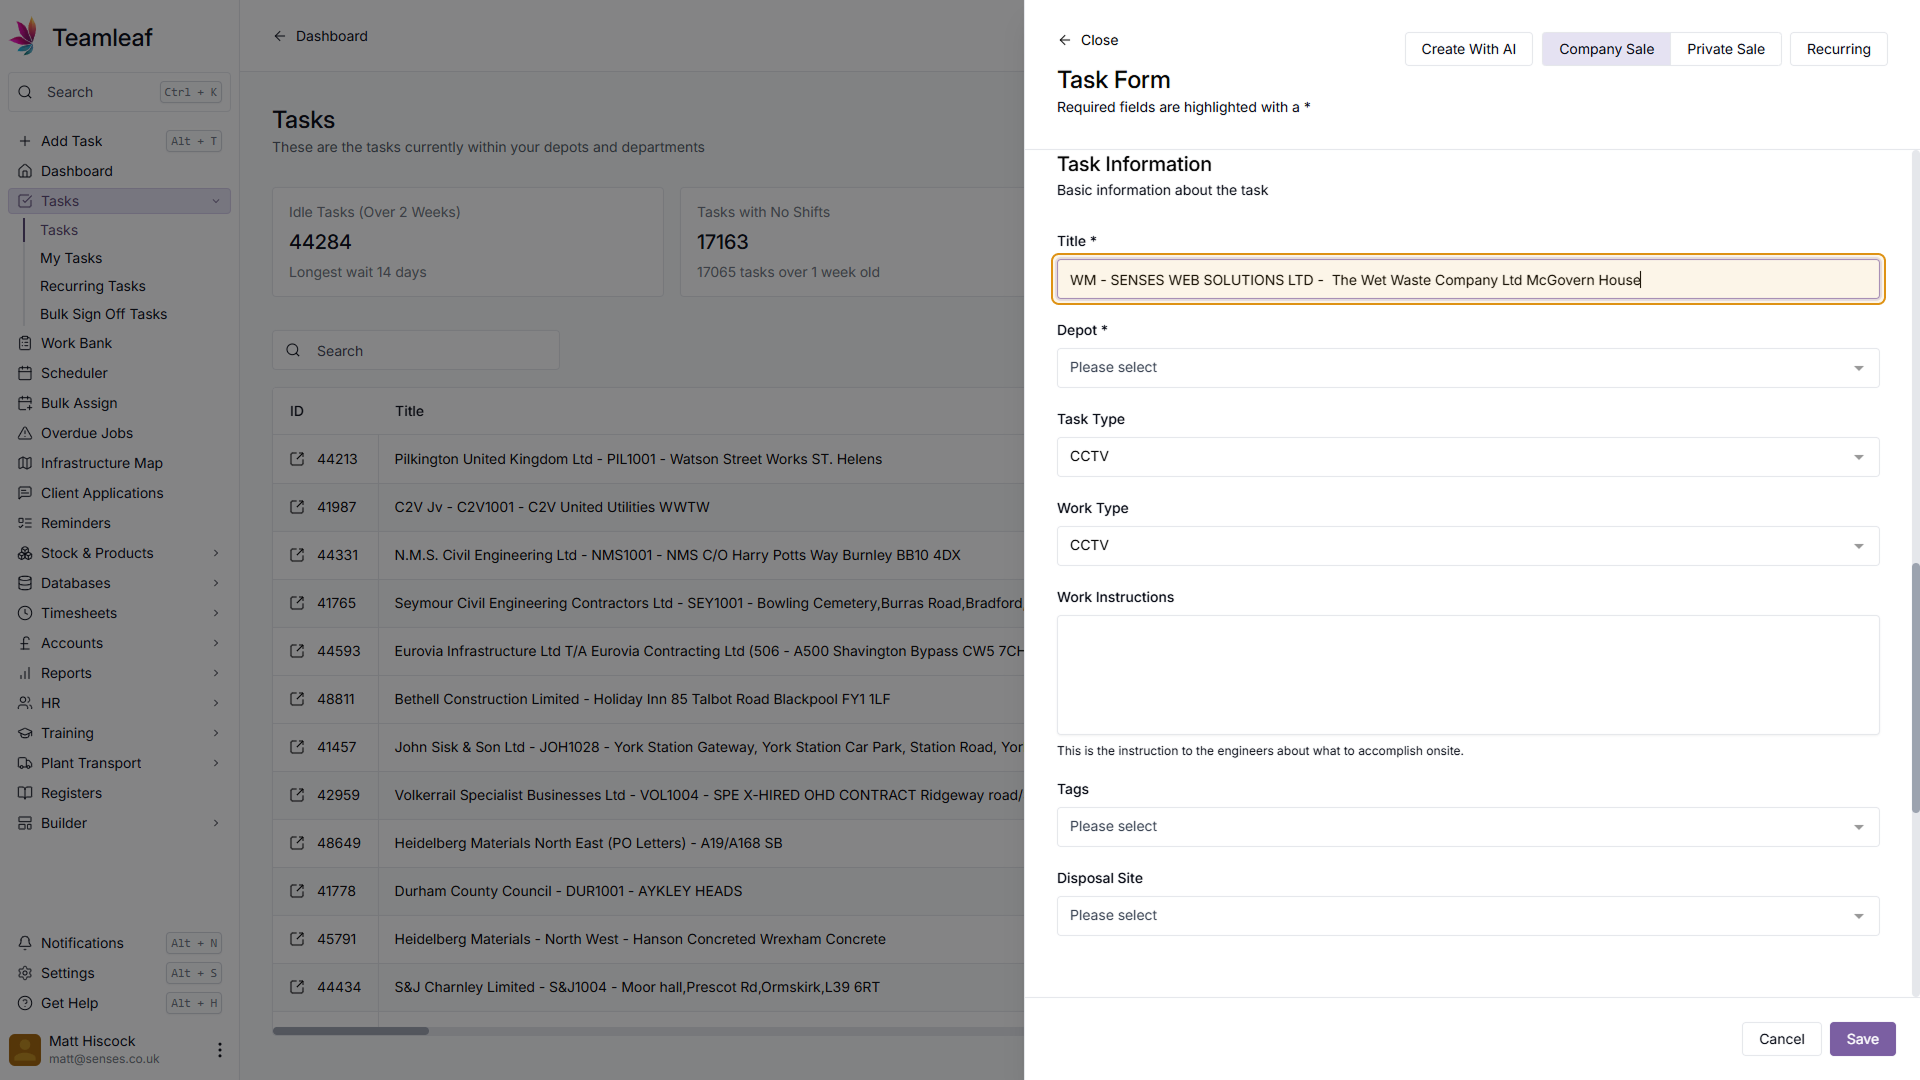Screen dimensions: 1920x1080
Task: Click the Settings gear icon
Action: [25, 973]
